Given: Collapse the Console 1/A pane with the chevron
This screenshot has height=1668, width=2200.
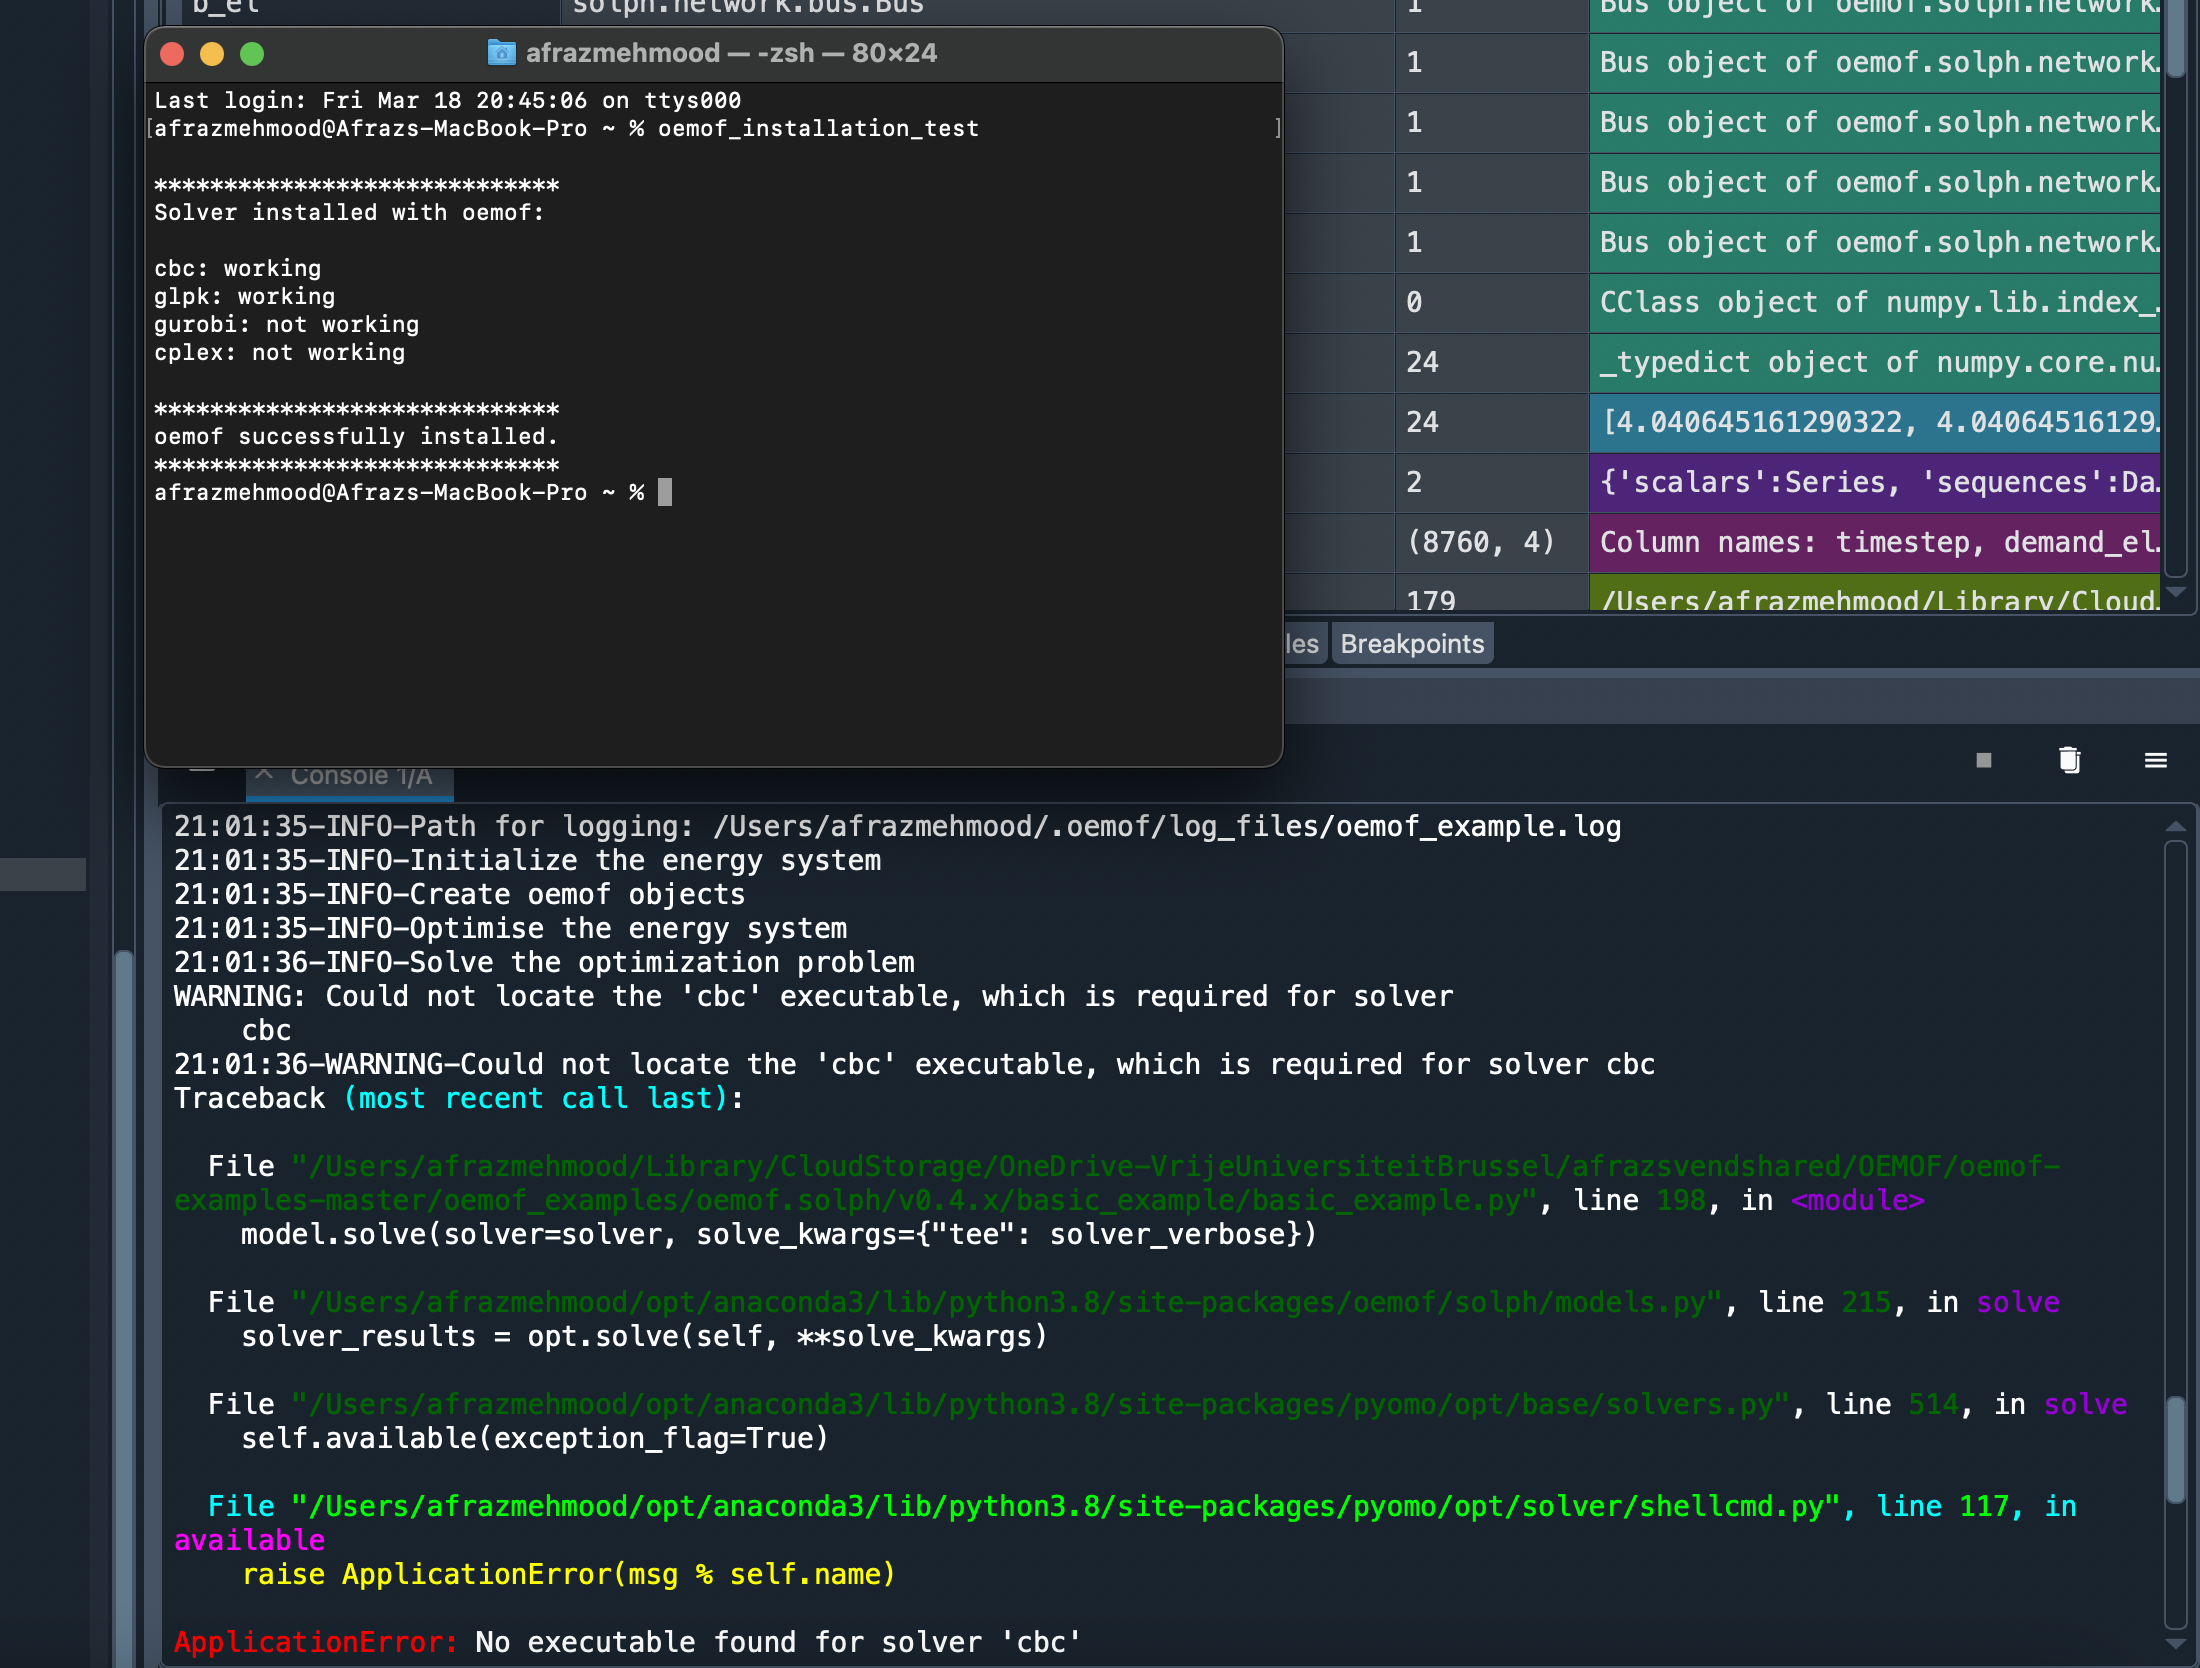Looking at the screenshot, I should (x=265, y=774).
